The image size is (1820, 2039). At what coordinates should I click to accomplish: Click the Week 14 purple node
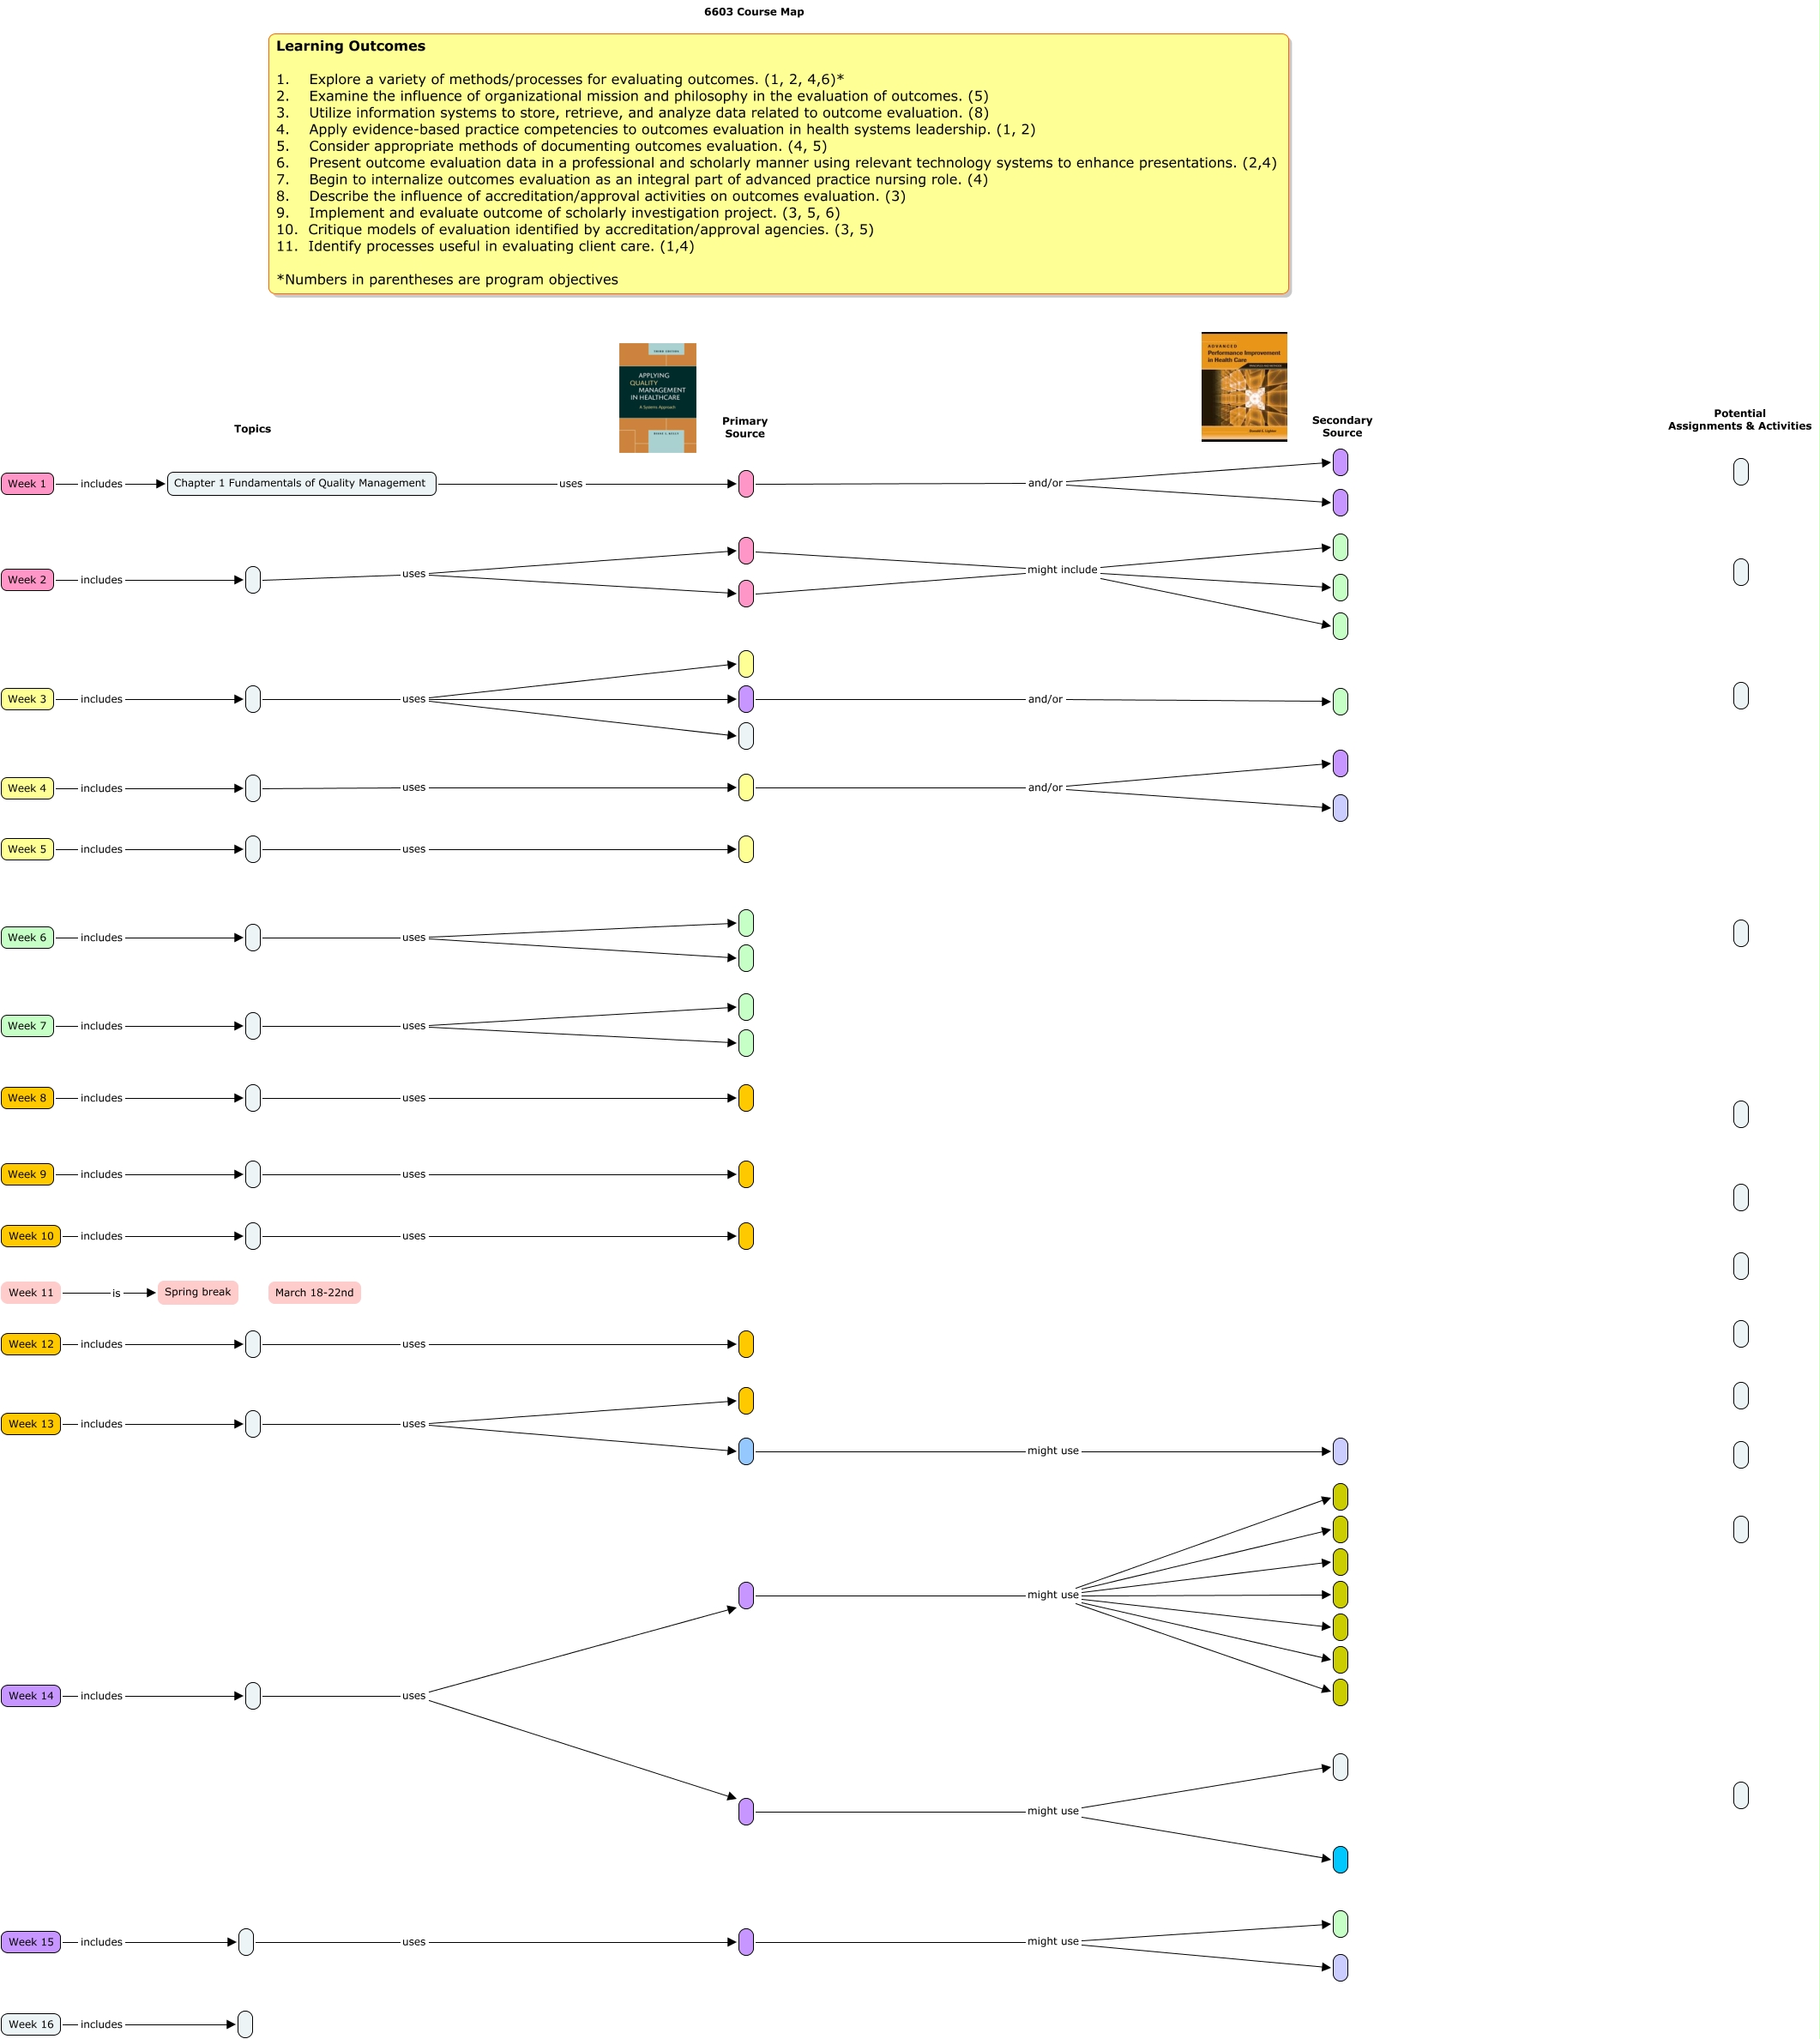[31, 1696]
